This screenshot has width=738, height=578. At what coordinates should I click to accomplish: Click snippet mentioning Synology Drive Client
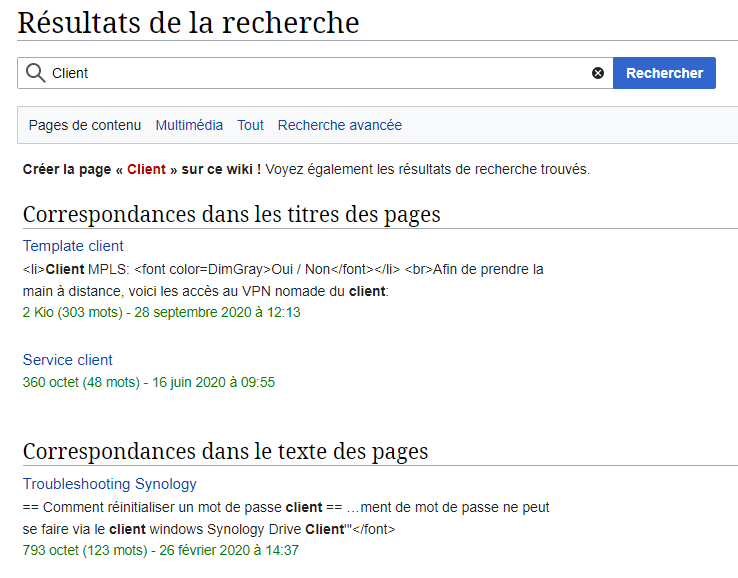(209, 530)
